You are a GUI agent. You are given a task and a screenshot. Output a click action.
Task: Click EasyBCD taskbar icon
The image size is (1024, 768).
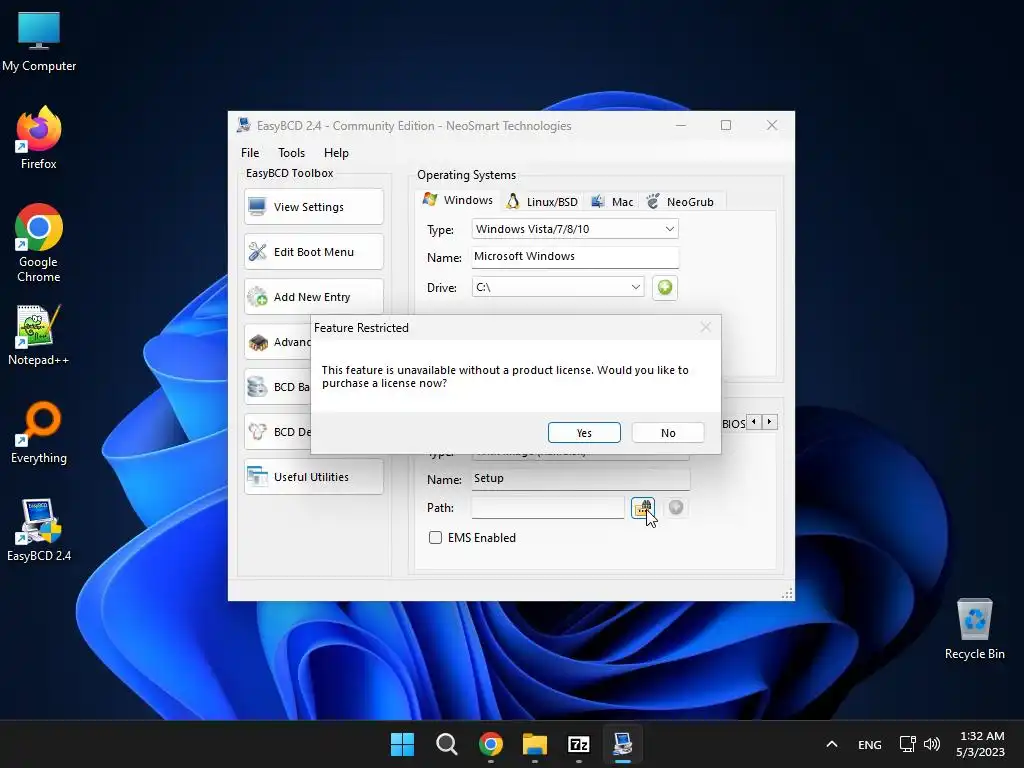[x=622, y=744]
